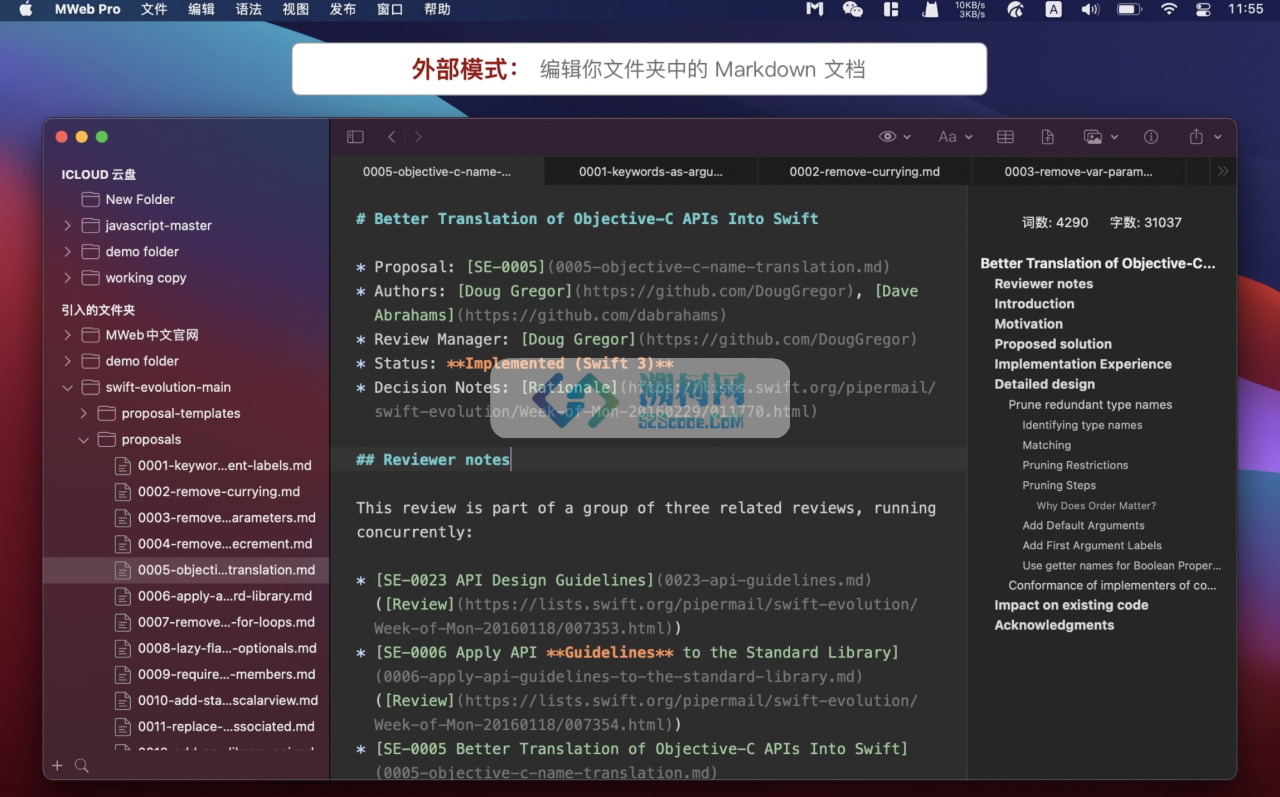Screen dimensions: 1280x797
Task: Click the MWeb menu bar icon
Action: (815, 9)
